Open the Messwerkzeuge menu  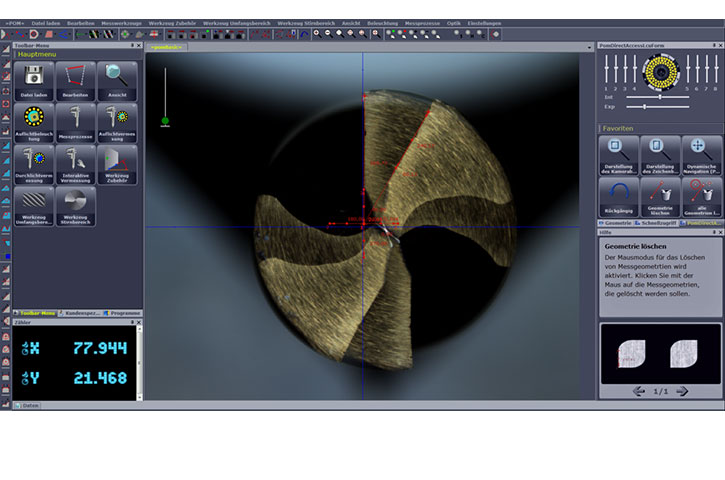(x=122, y=21)
